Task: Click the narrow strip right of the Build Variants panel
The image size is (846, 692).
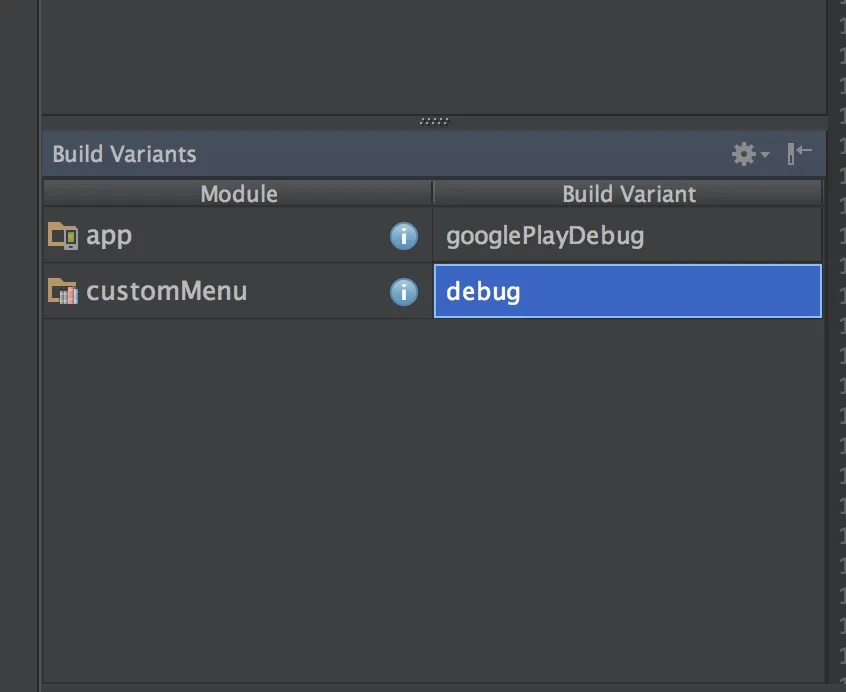Action: (836, 400)
